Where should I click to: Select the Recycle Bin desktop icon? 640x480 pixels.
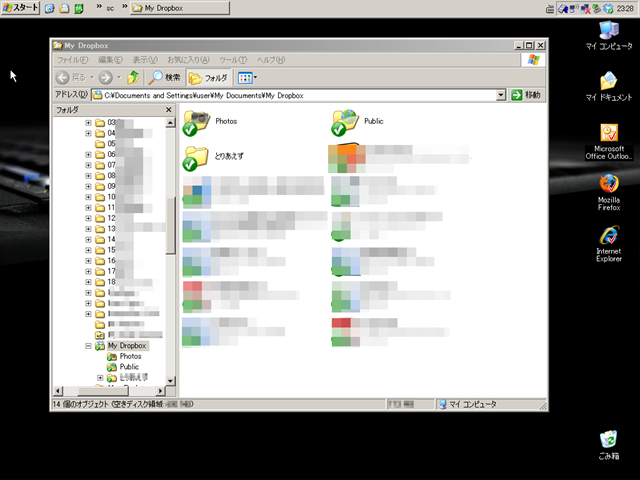point(609,445)
